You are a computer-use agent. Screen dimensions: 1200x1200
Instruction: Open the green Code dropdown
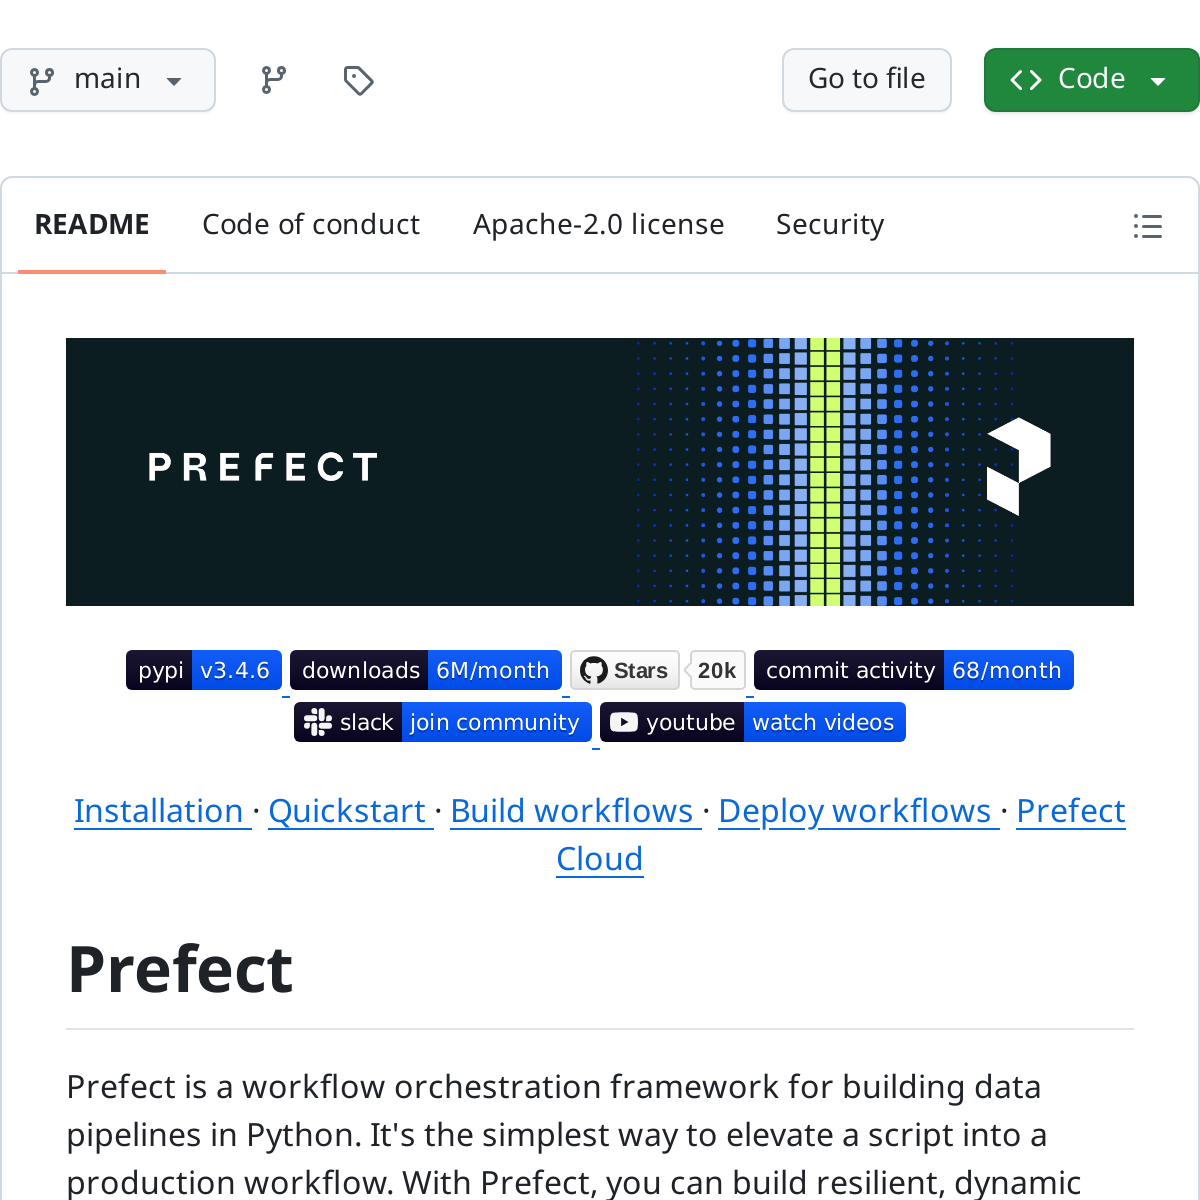1091,79
